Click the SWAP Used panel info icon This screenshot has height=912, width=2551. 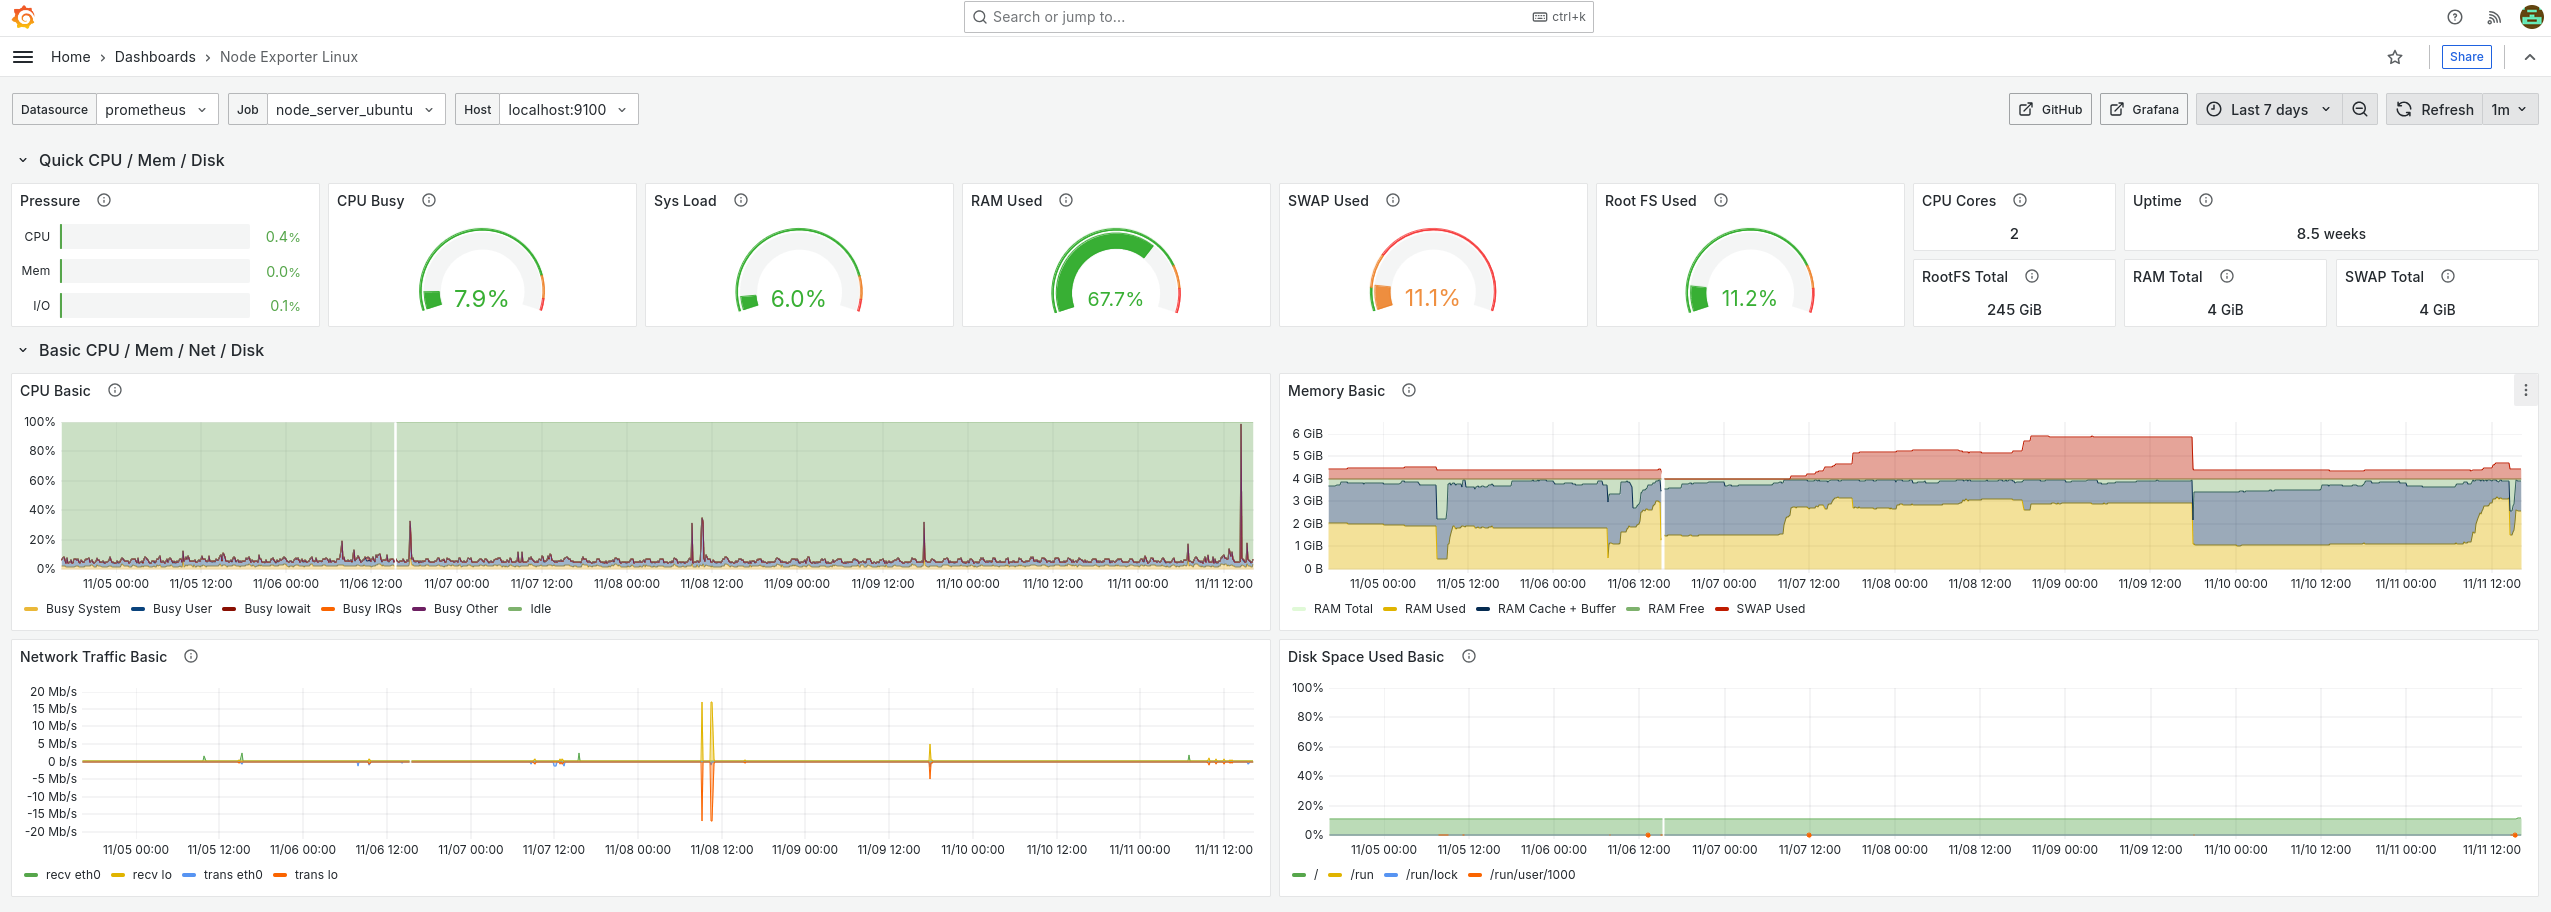click(x=1393, y=200)
